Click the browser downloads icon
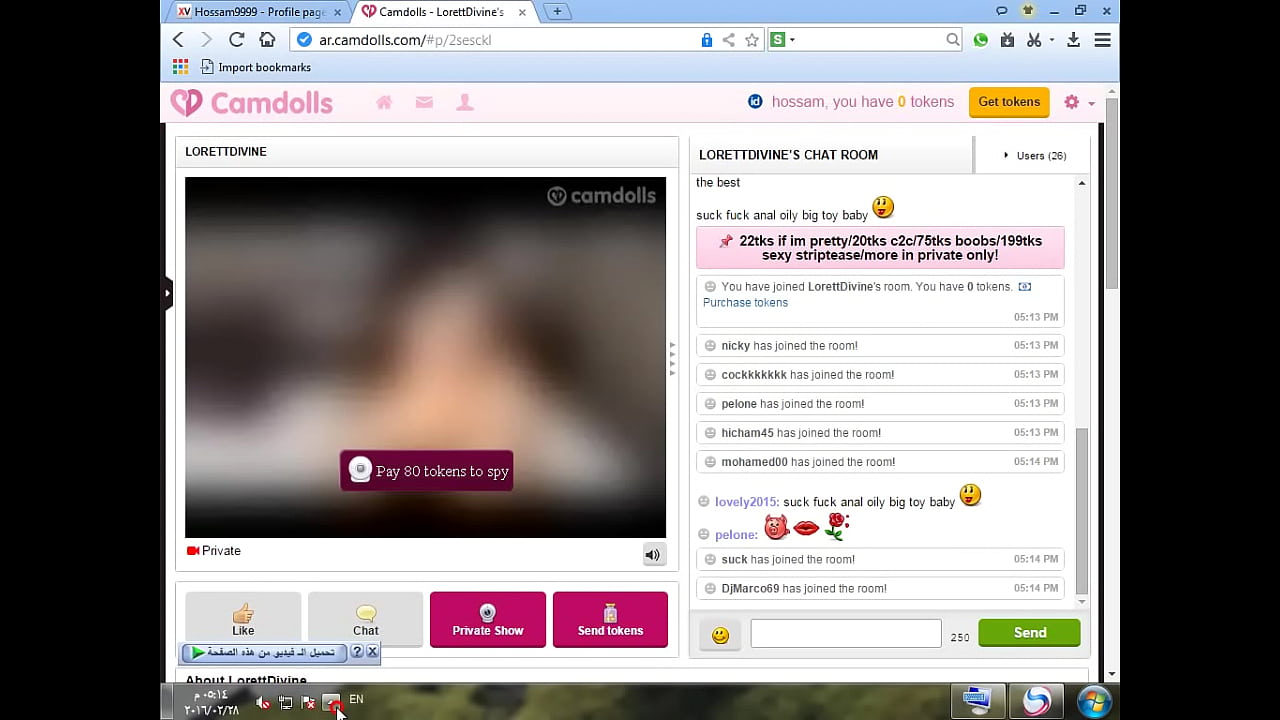Image resolution: width=1280 pixels, height=720 pixels. tap(1073, 40)
